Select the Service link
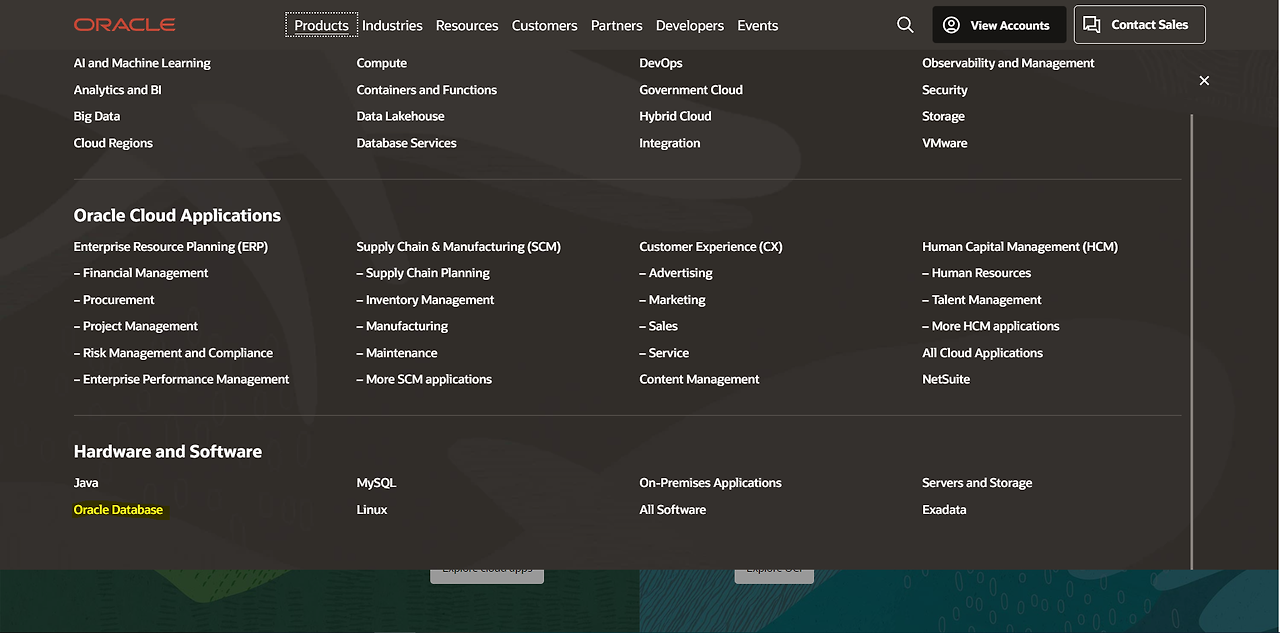Image resolution: width=1280 pixels, height=633 pixels. (664, 353)
